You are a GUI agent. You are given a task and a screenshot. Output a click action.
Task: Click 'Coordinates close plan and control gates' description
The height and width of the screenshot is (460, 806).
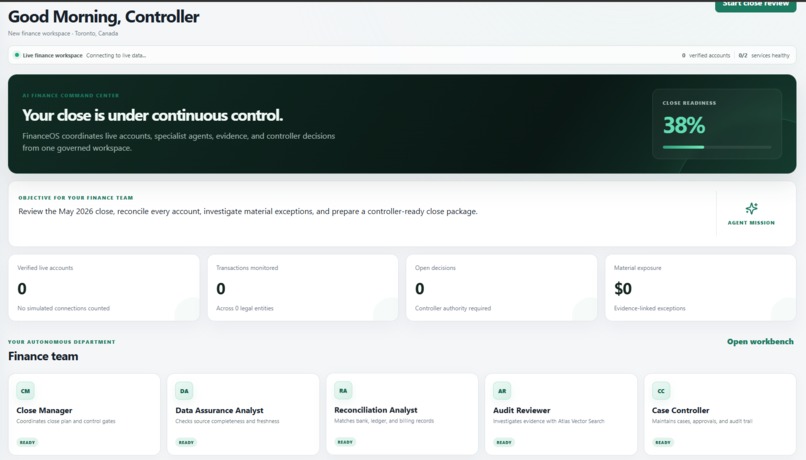pyautogui.click(x=66, y=421)
